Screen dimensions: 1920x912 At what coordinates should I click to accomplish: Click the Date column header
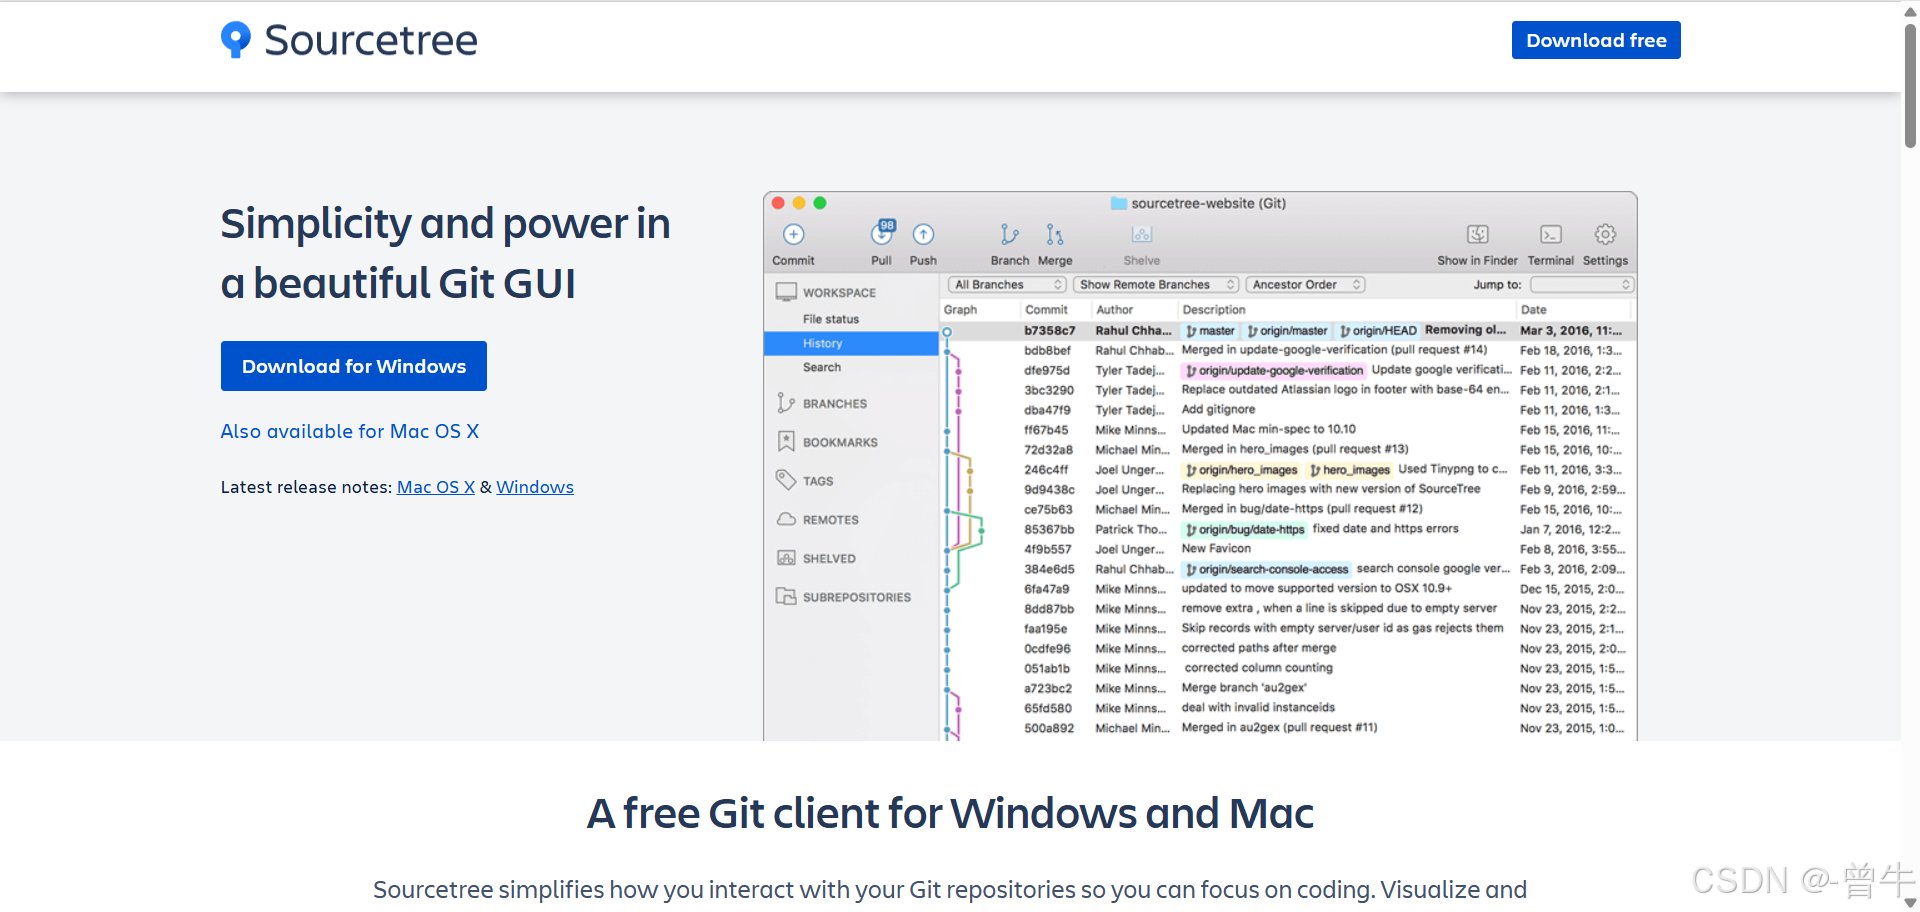click(1533, 310)
